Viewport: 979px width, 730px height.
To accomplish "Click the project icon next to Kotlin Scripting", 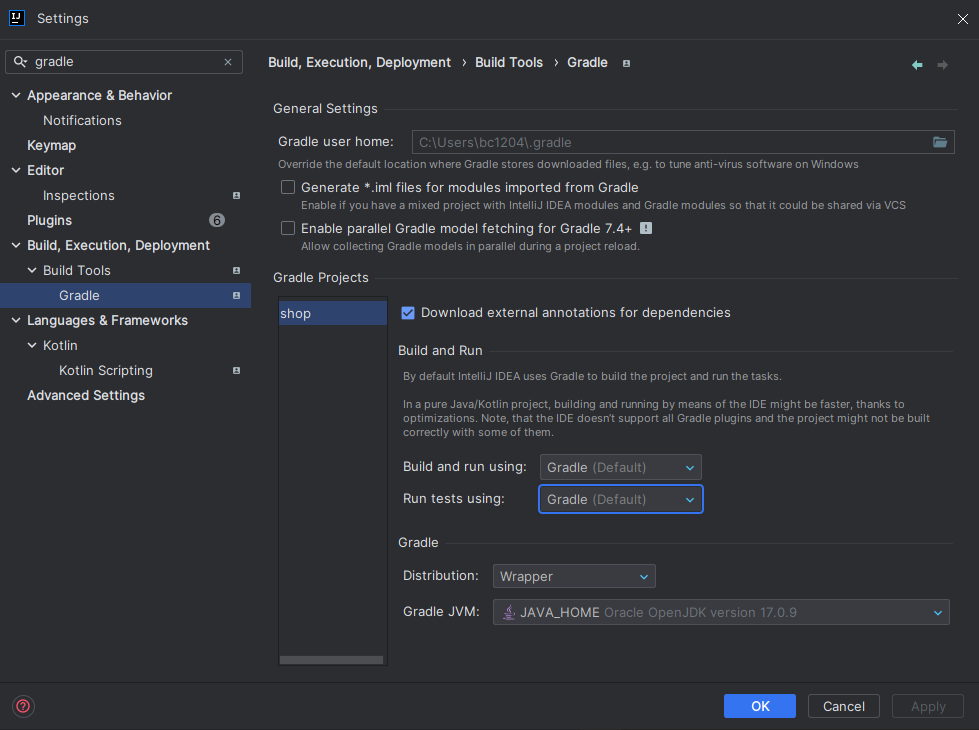I will coord(237,370).
